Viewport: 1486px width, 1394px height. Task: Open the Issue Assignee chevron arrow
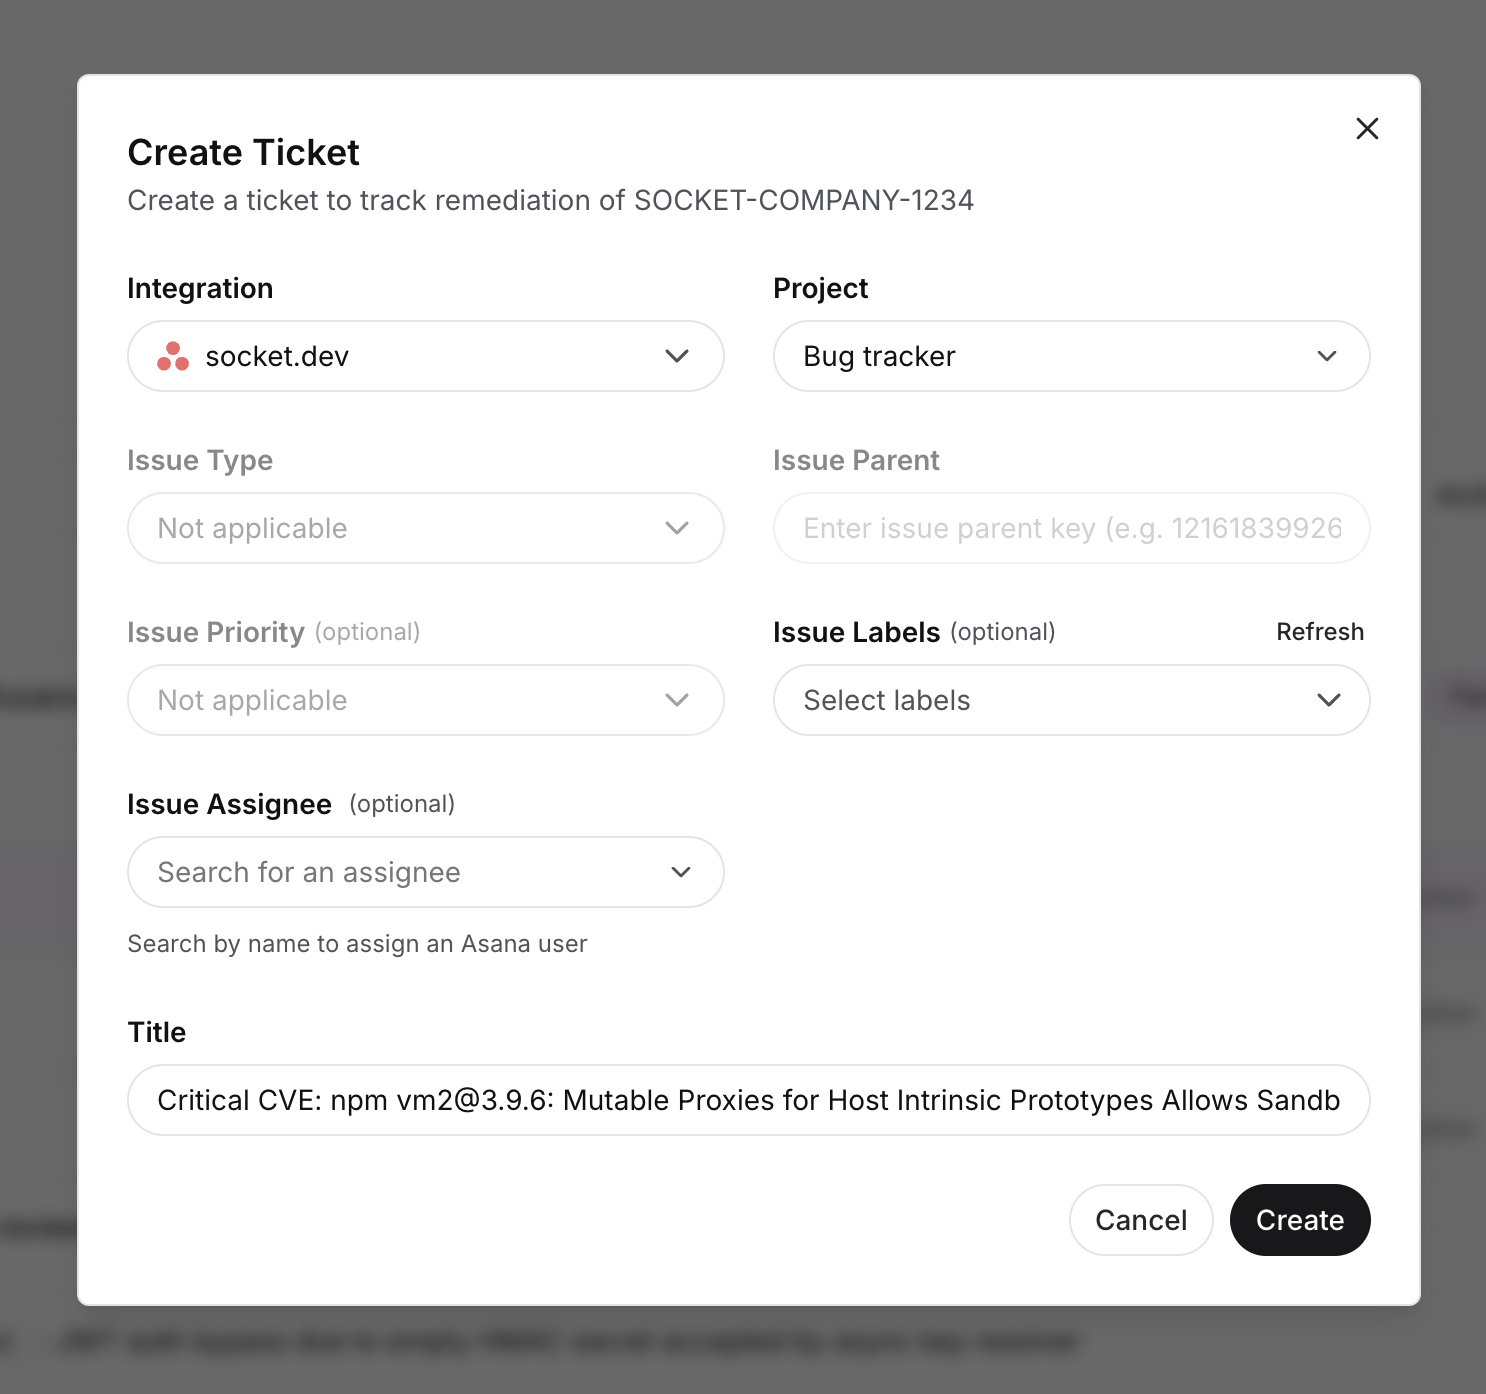coord(681,872)
